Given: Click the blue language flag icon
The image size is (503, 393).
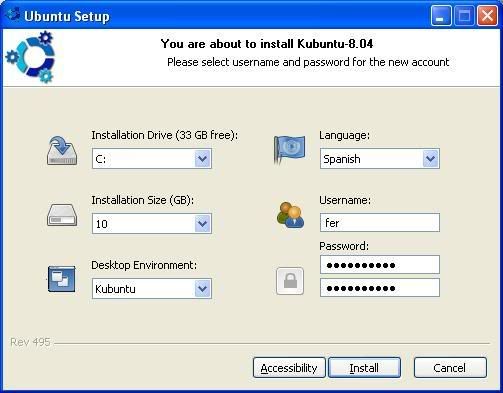Looking at the screenshot, I should coord(289,149).
